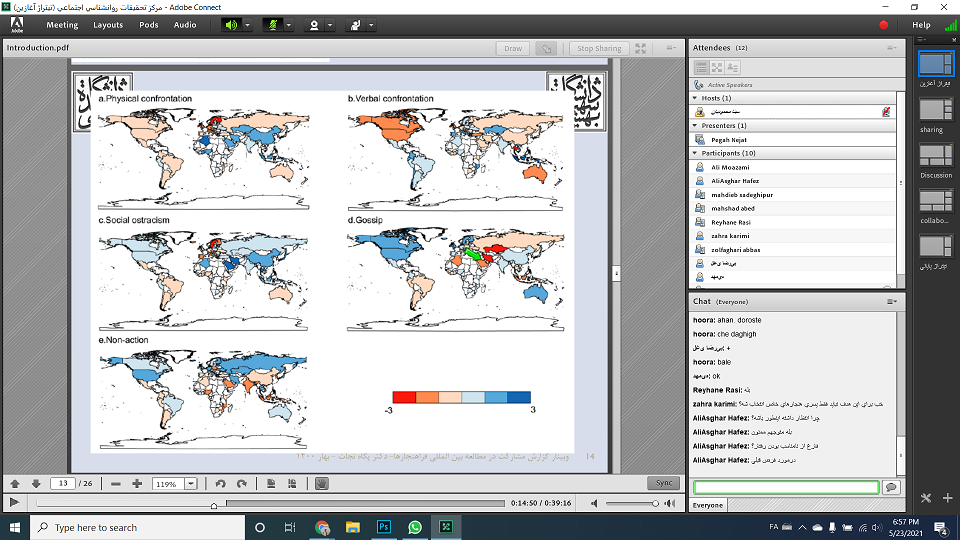Open the Pods menu
Viewport: 960px width, 540px height.
click(x=148, y=25)
